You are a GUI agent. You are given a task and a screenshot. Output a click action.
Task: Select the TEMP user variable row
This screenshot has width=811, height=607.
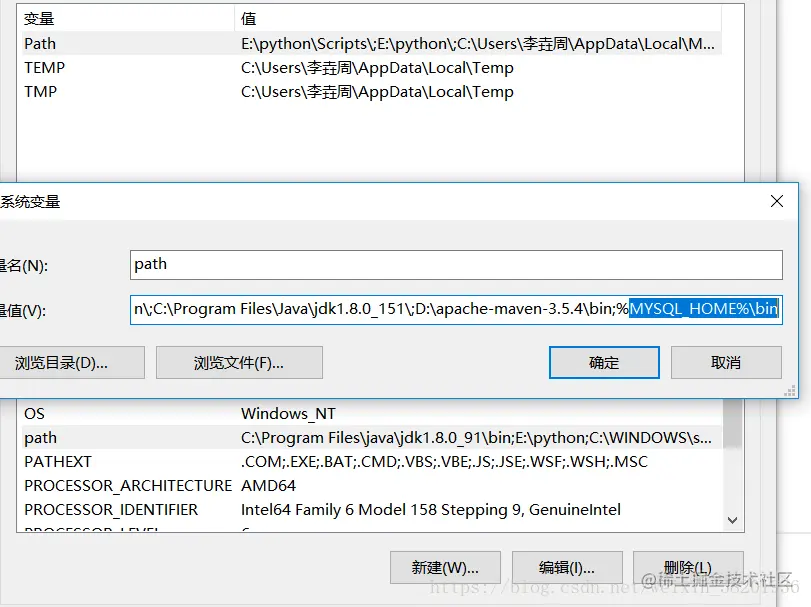(x=371, y=68)
